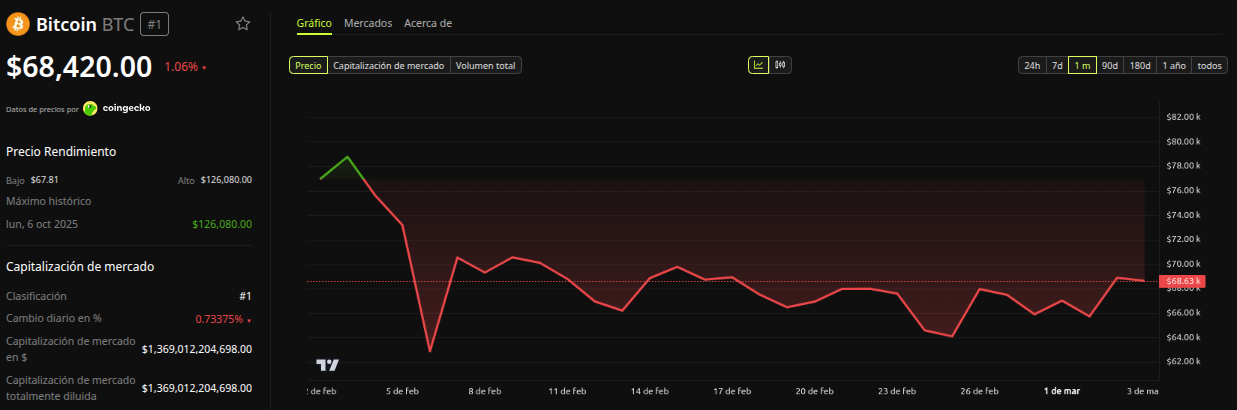Select the Precio chart mode

point(308,65)
